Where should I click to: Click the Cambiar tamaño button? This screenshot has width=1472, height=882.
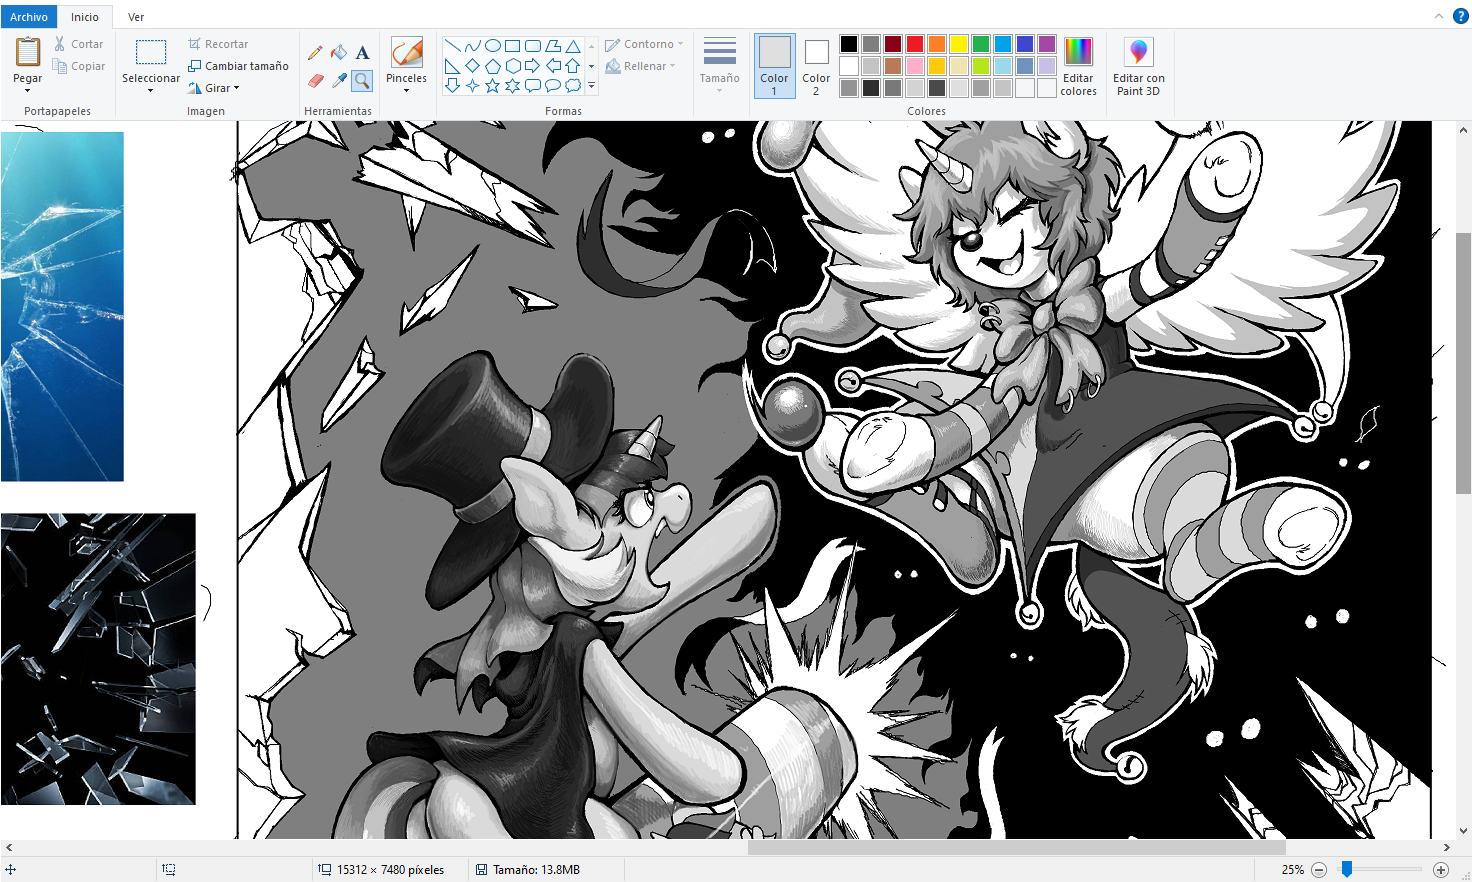tap(238, 66)
